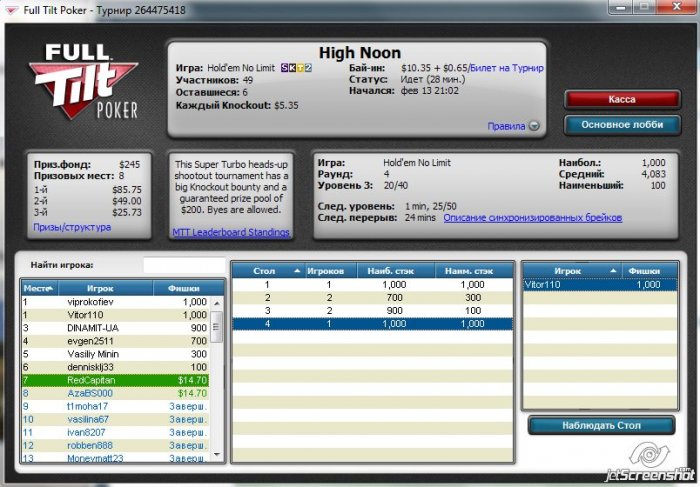This screenshot has height=487, width=700.
Task: Sort tables by Наиб. стэк column
Action: [x=396, y=271]
